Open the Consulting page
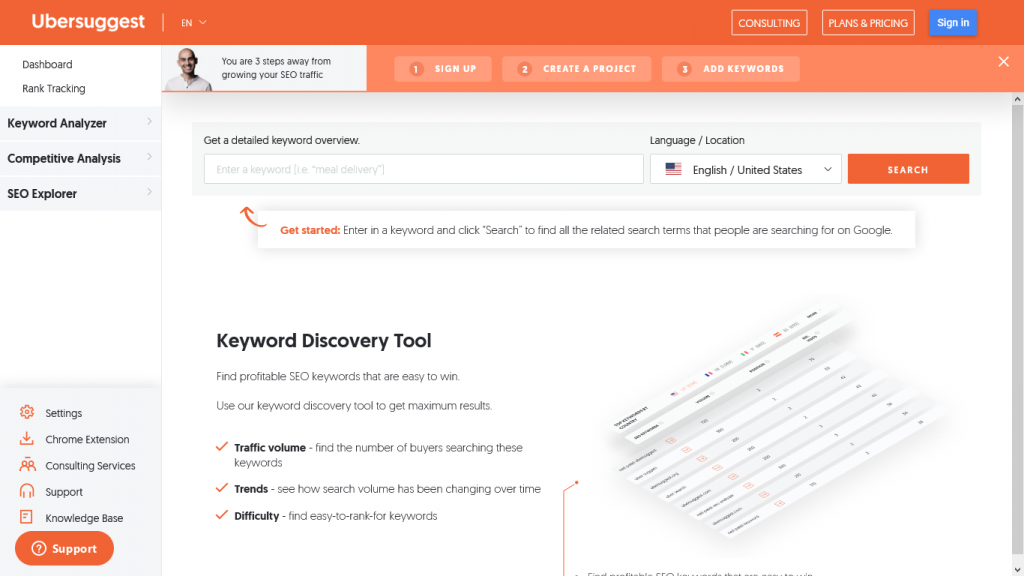Viewport: 1024px width, 576px height. point(769,22)
